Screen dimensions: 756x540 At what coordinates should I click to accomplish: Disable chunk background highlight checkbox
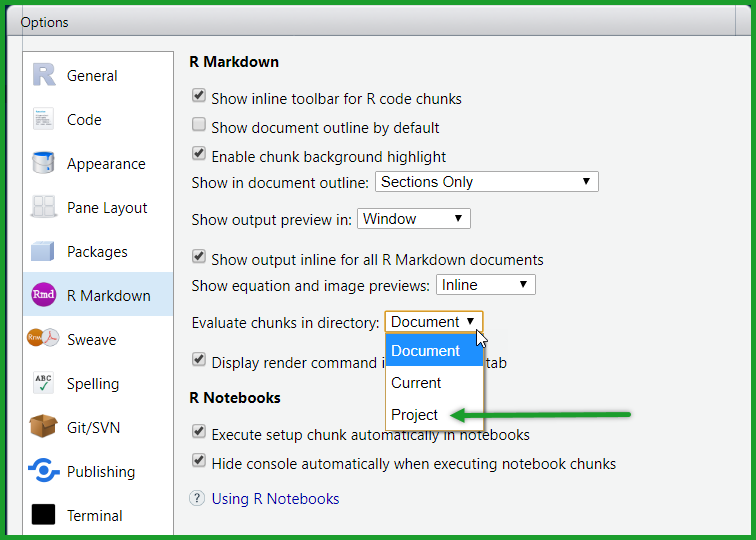[x=199, y=156]
